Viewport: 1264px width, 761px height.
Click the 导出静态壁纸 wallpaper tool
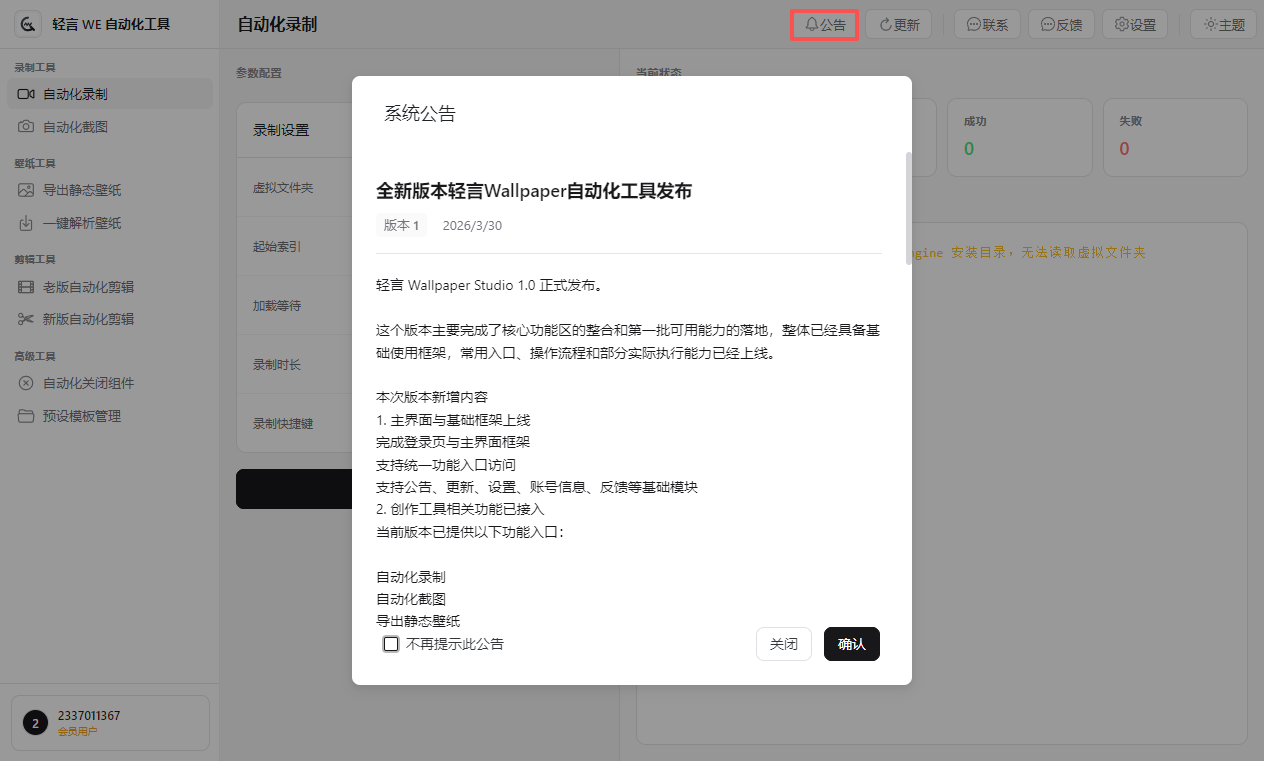(x=85, y=190)
